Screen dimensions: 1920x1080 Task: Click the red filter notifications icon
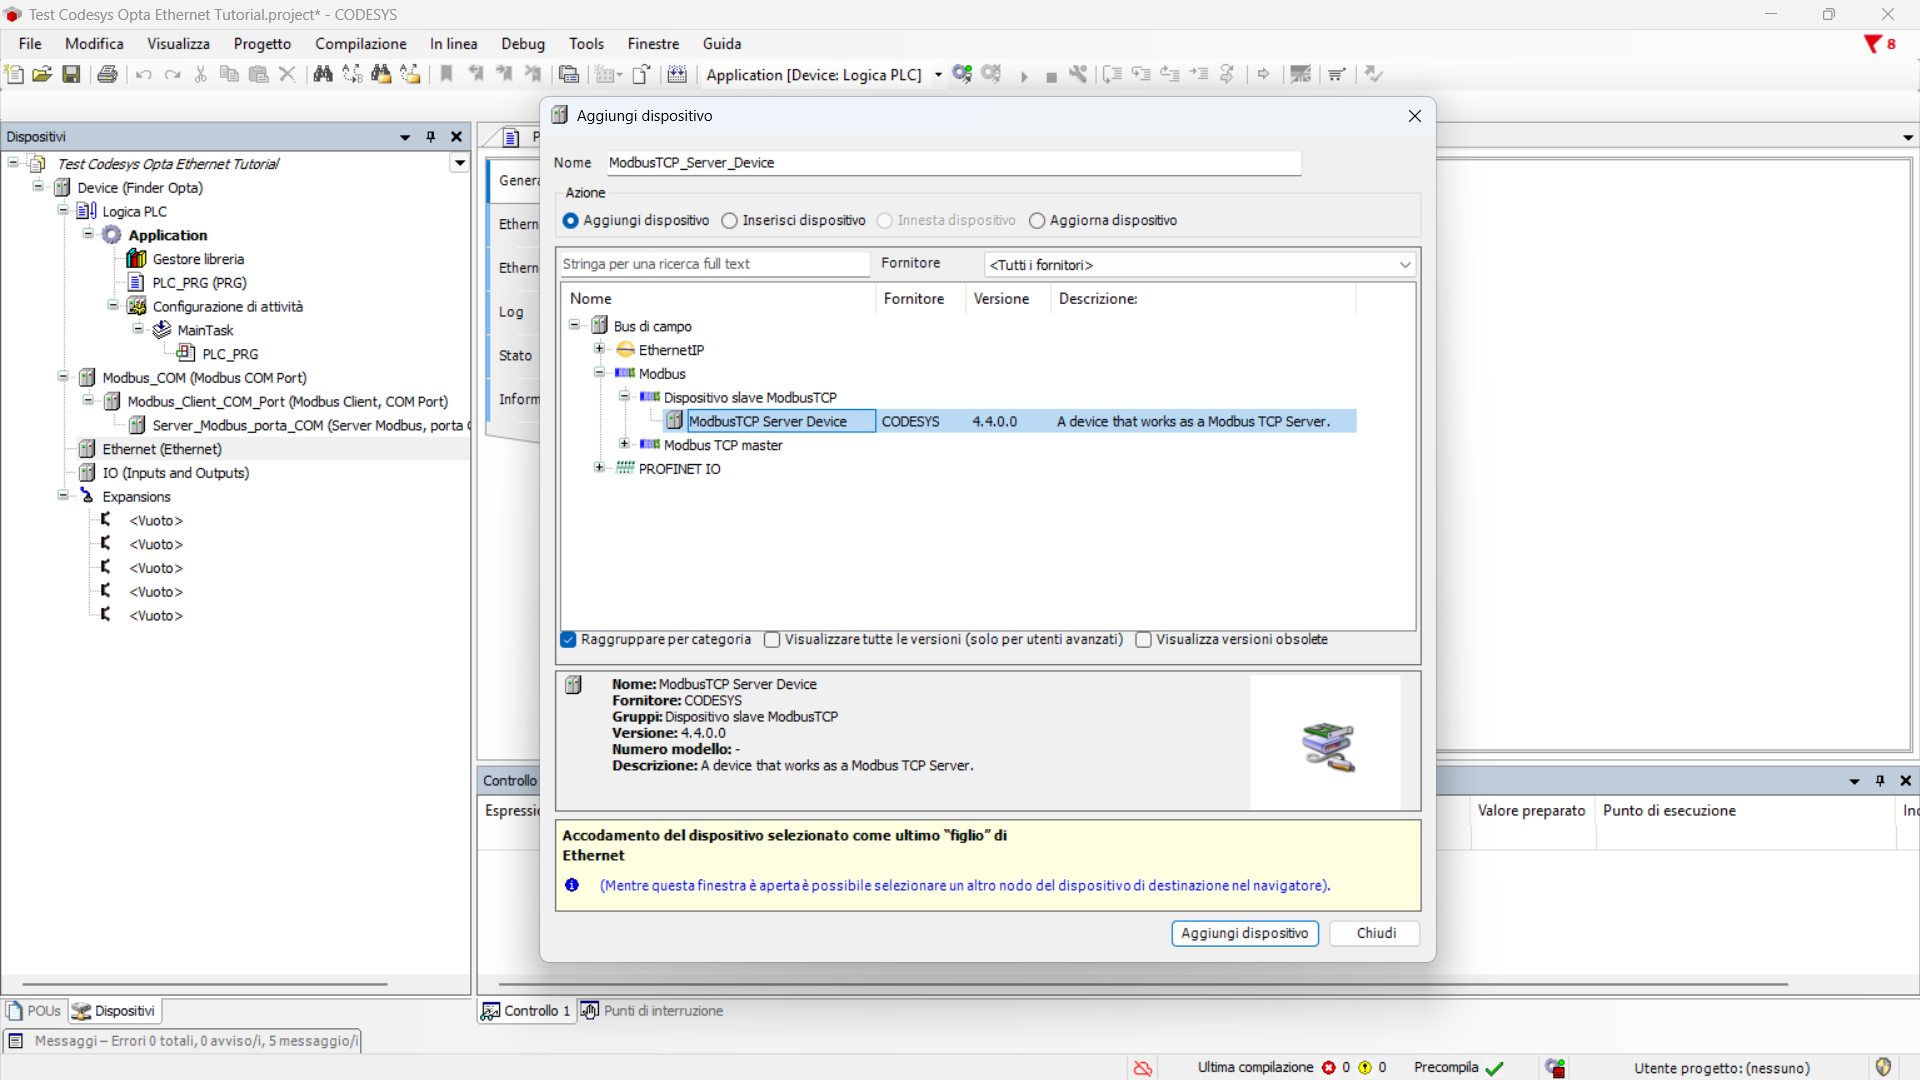click(1873, 44)
